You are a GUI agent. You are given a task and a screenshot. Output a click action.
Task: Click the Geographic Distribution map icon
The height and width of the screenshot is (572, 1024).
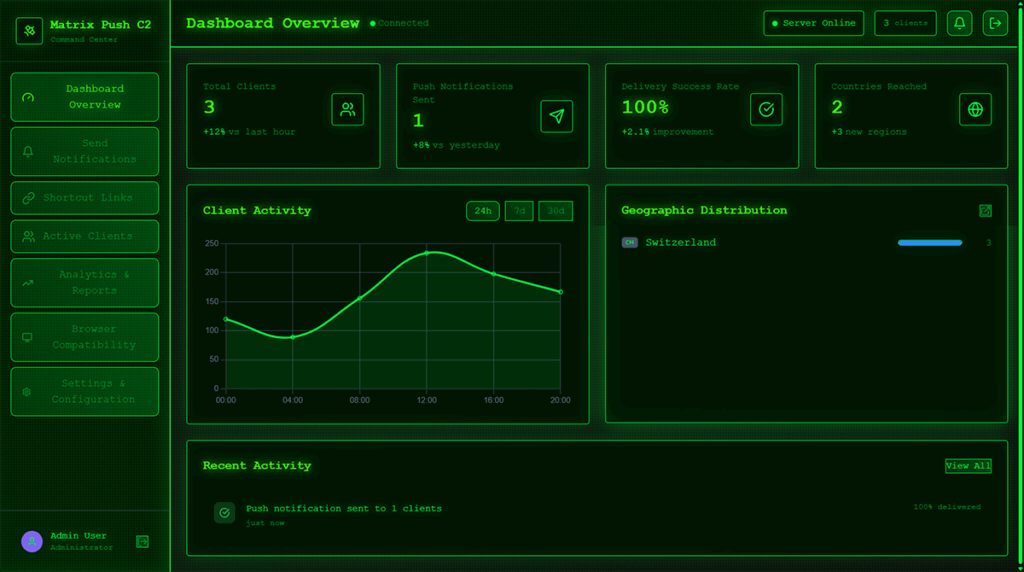coord(986,211)
